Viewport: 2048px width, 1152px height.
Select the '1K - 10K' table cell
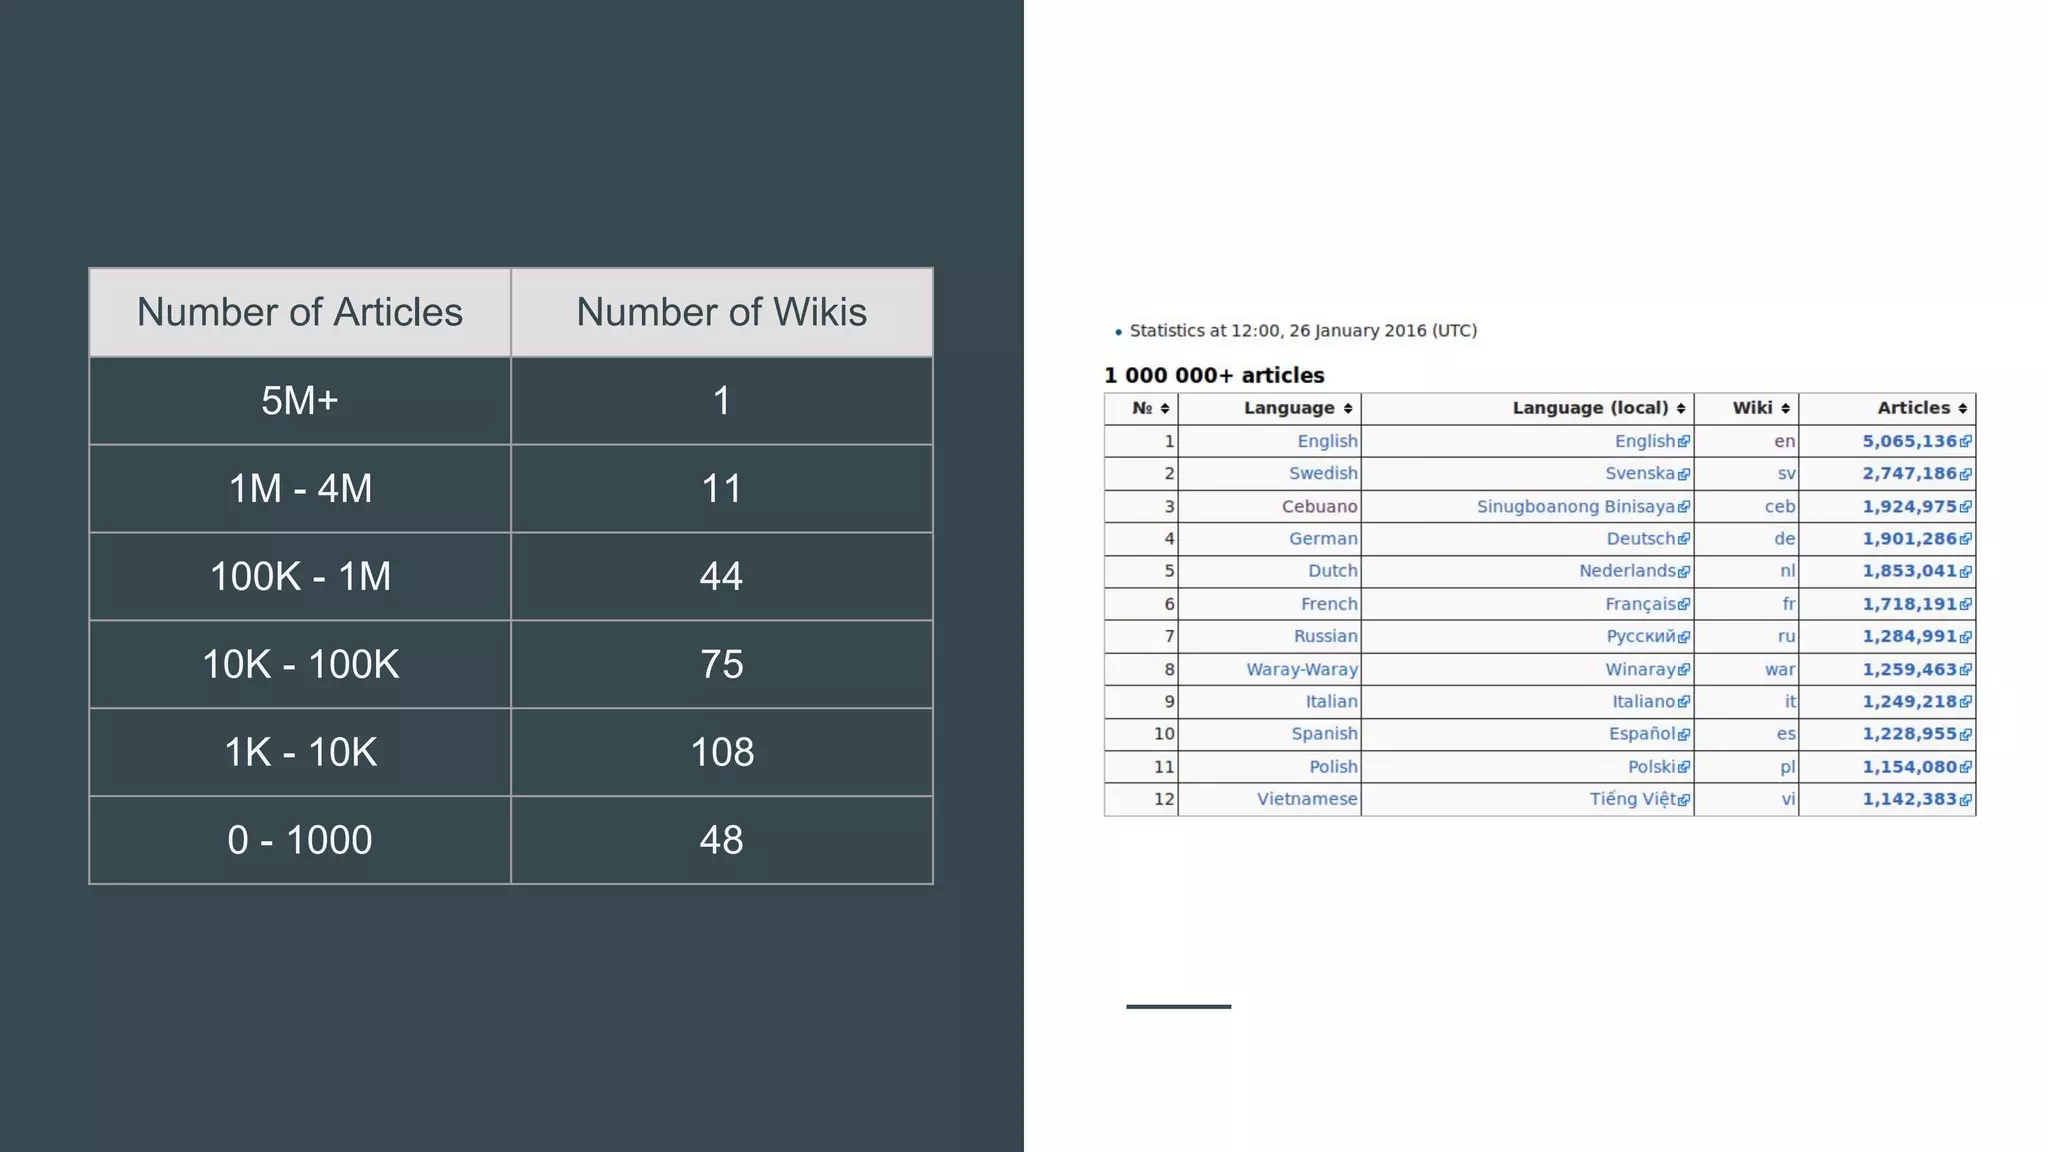[x=300, y=753]
